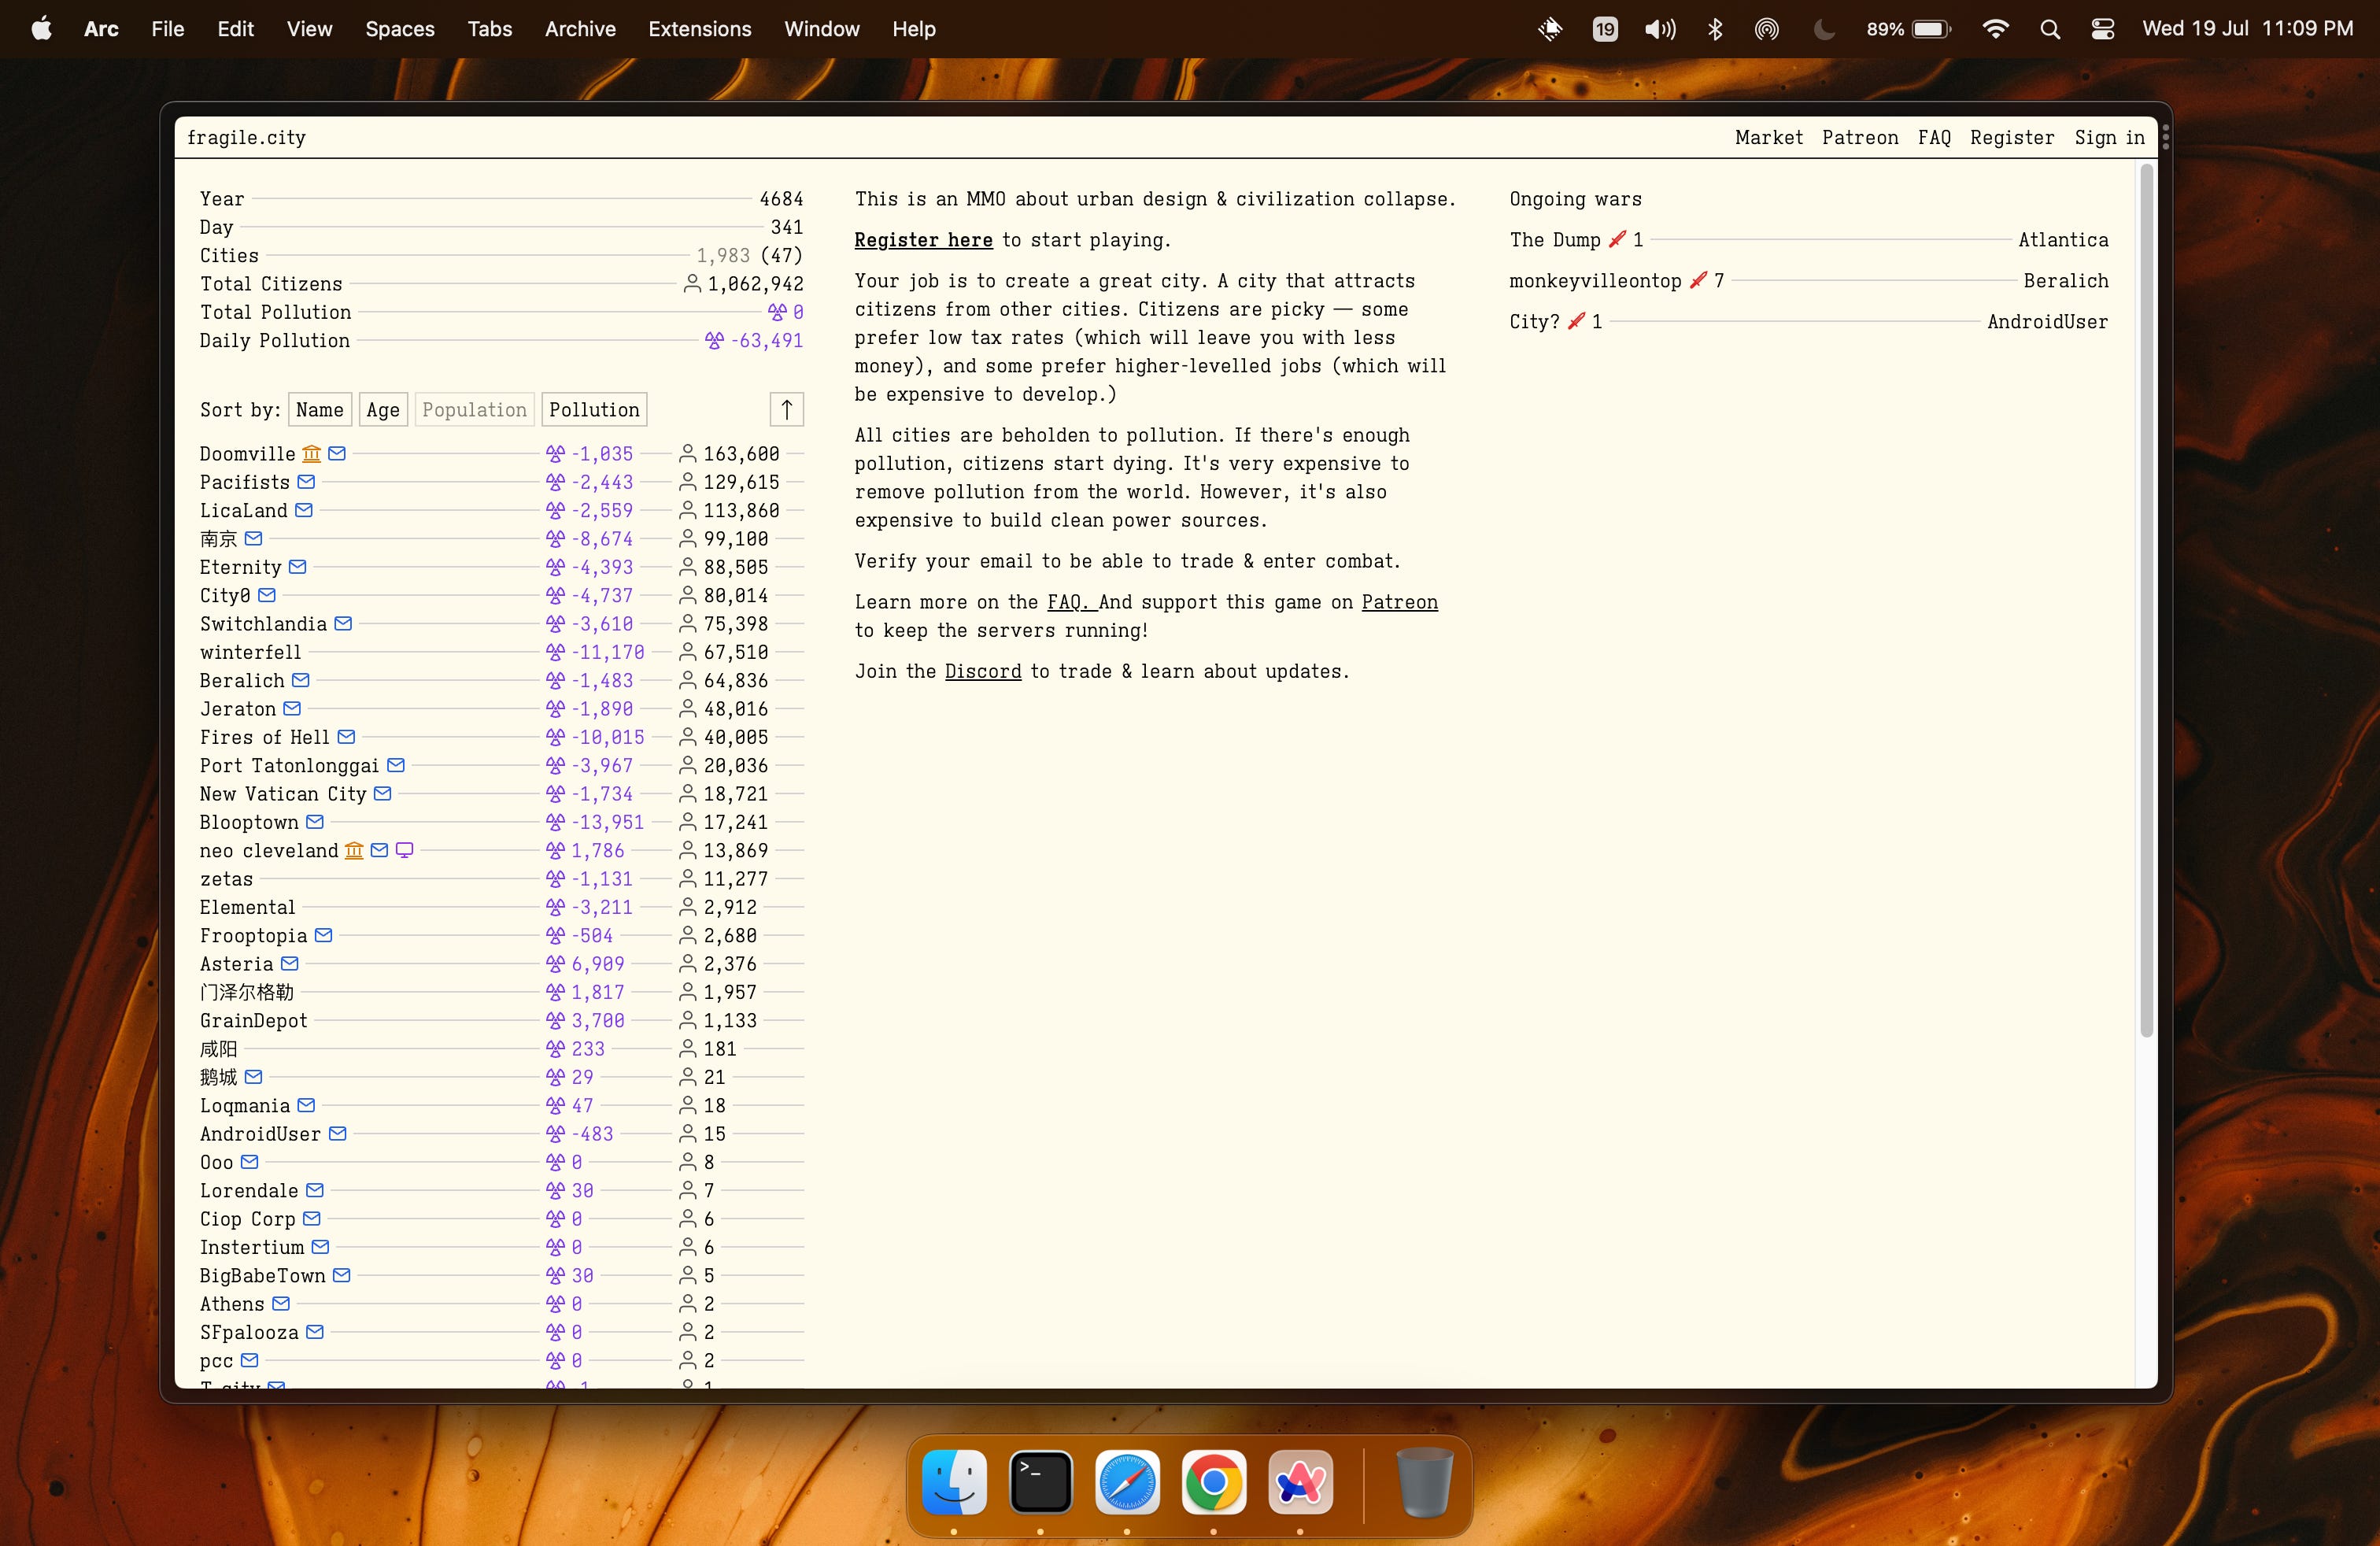Screen dimensions: 2380x1546
Task: Click the pollution icon in Daily Pollution row
Action: [714, 341]
